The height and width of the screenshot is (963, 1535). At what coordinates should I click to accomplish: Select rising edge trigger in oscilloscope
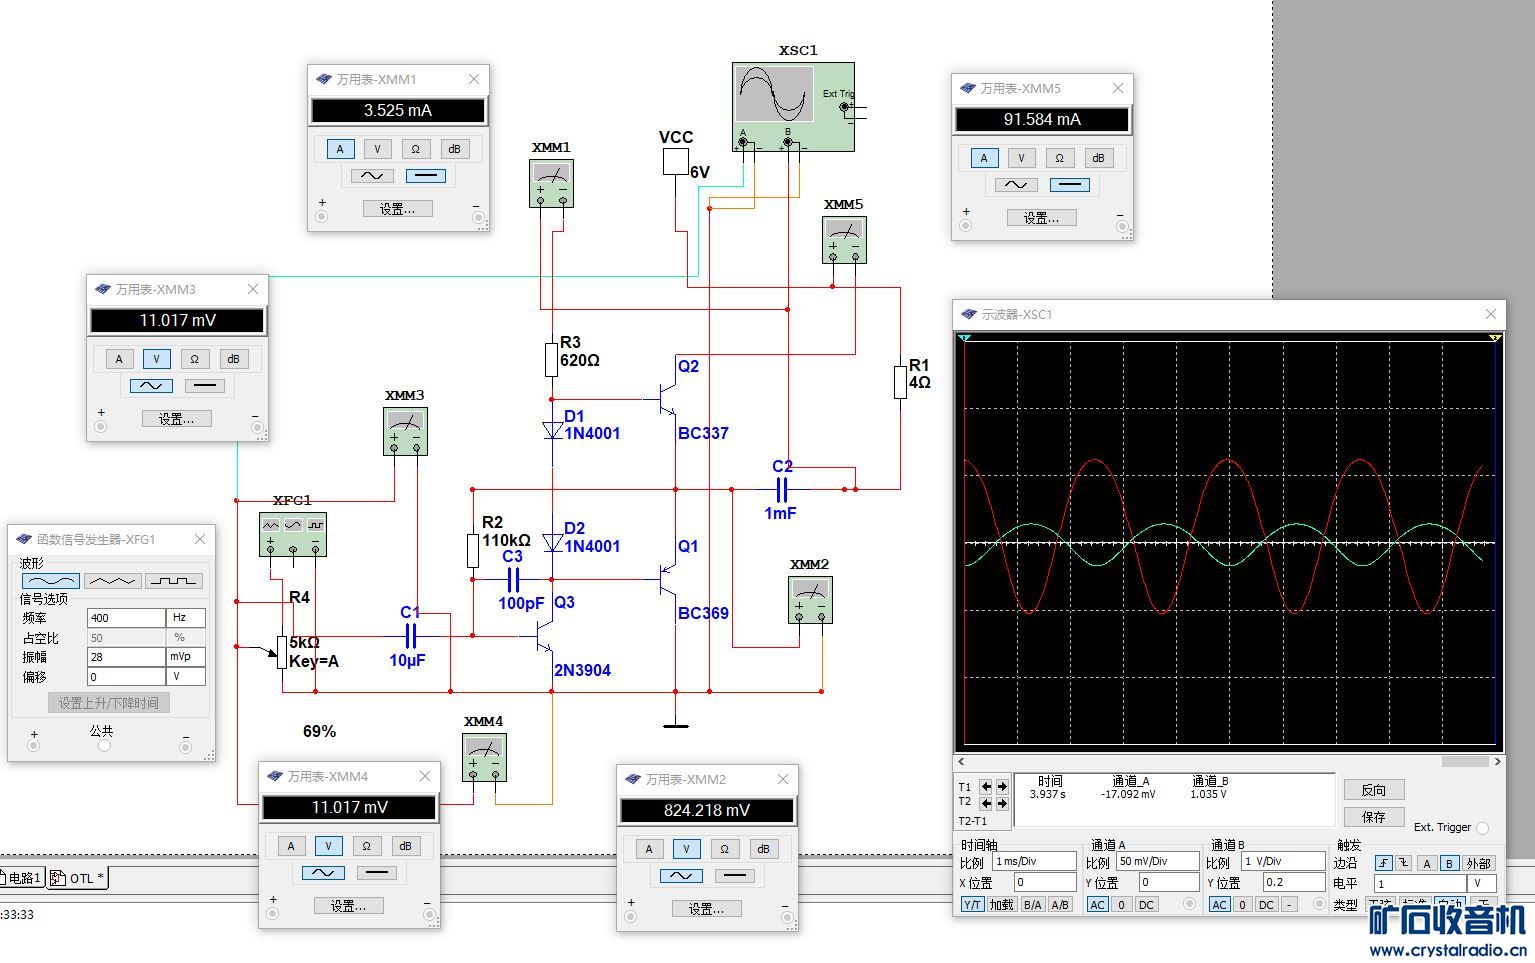click(1384, 863)
